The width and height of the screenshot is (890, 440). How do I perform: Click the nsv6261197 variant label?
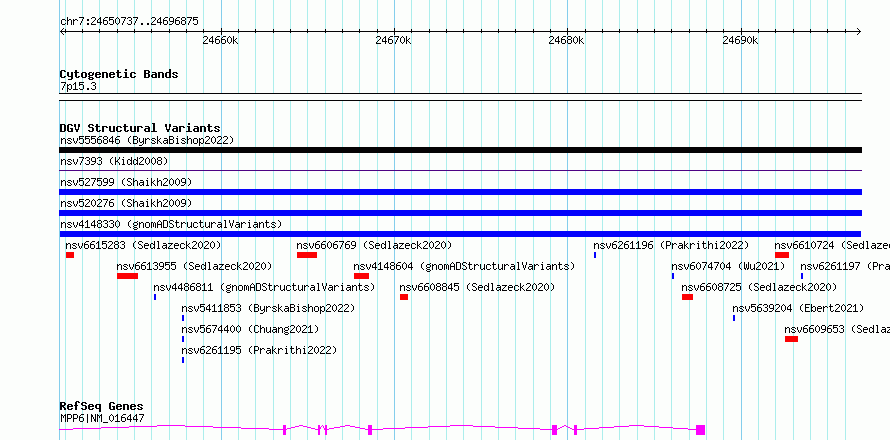(x=845, y=266)
